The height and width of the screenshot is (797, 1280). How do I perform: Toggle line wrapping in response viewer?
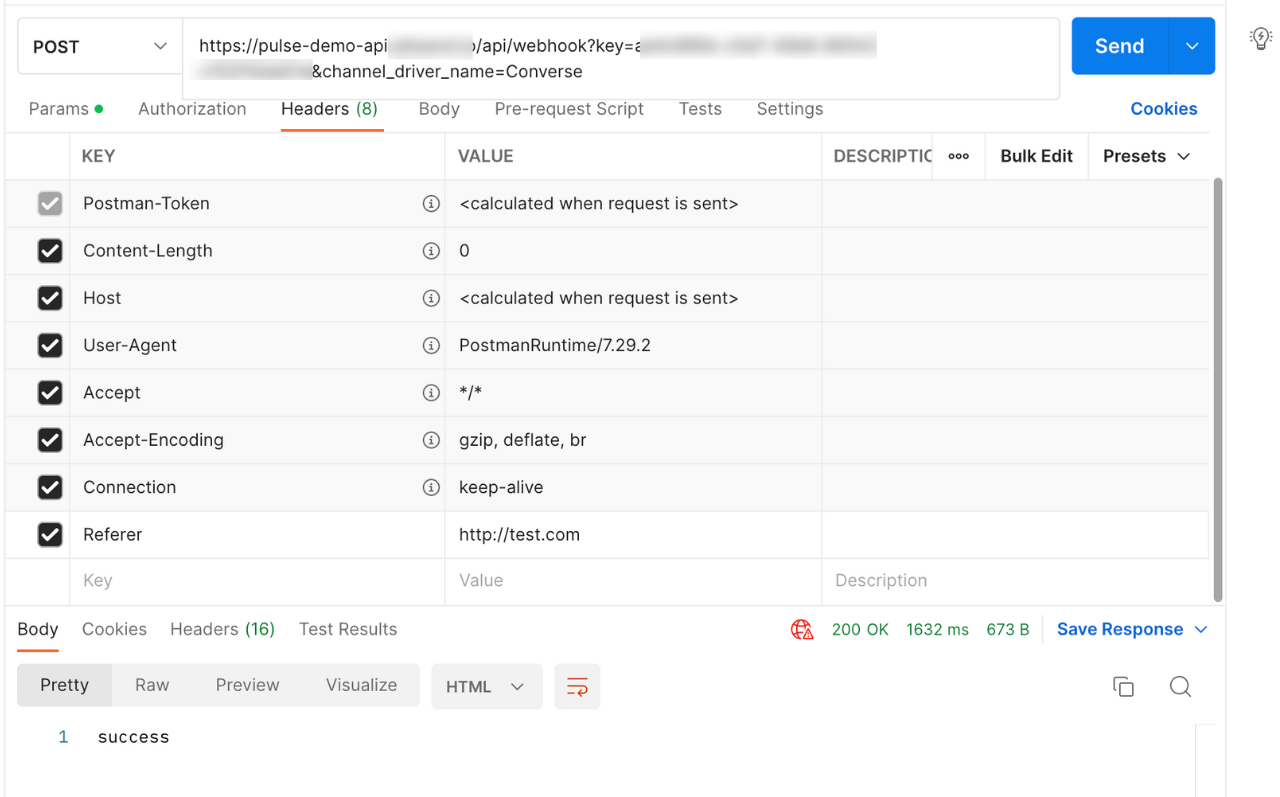pos(577,687)
